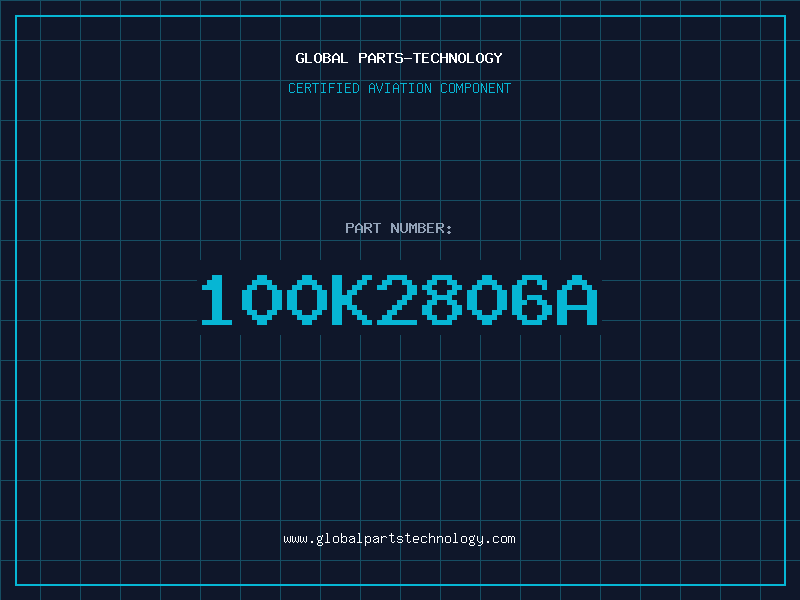Click the word PARTS-TECHNOLOGY in the title

point(430,58)
